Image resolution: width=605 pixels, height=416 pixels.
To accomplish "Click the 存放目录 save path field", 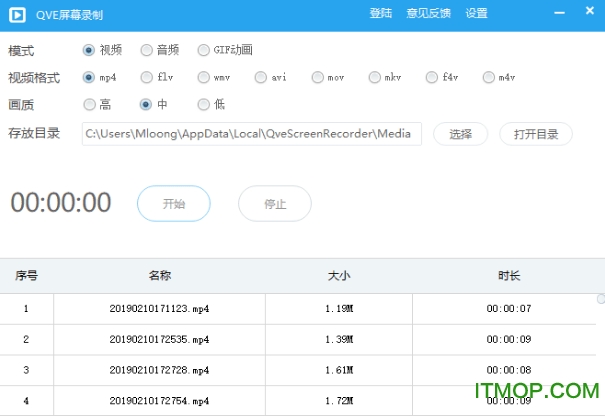I will tap(252, 134).
